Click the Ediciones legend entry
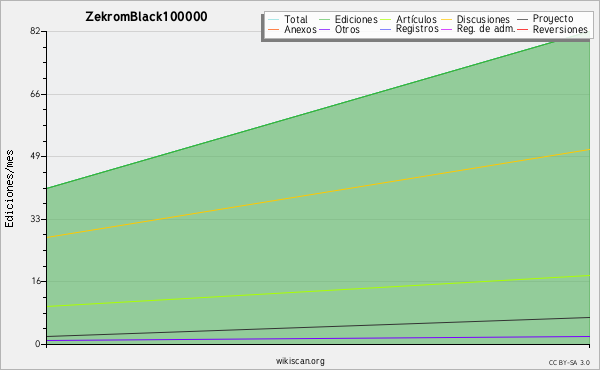600x370 pixels. coord(348,19)
